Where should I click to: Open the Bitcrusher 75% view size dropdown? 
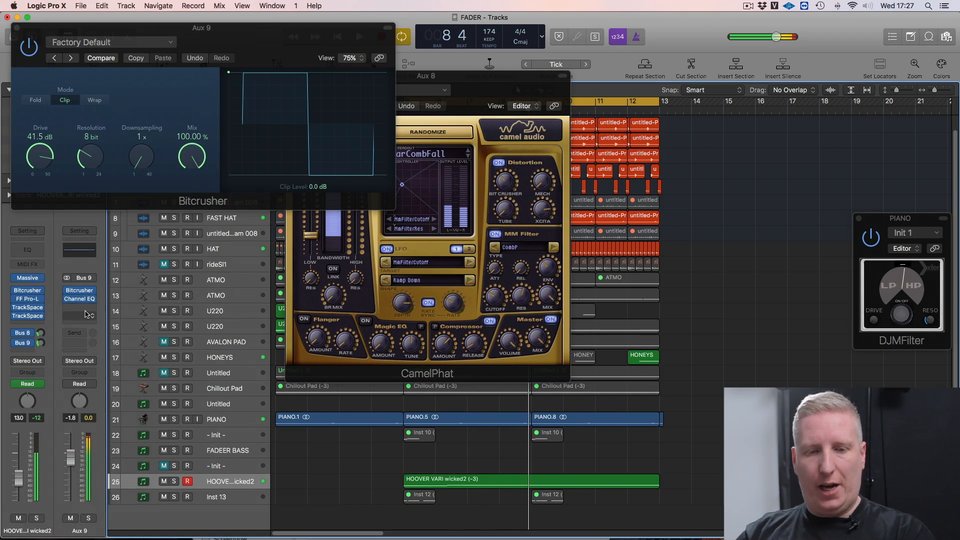(x=353, y=58)
